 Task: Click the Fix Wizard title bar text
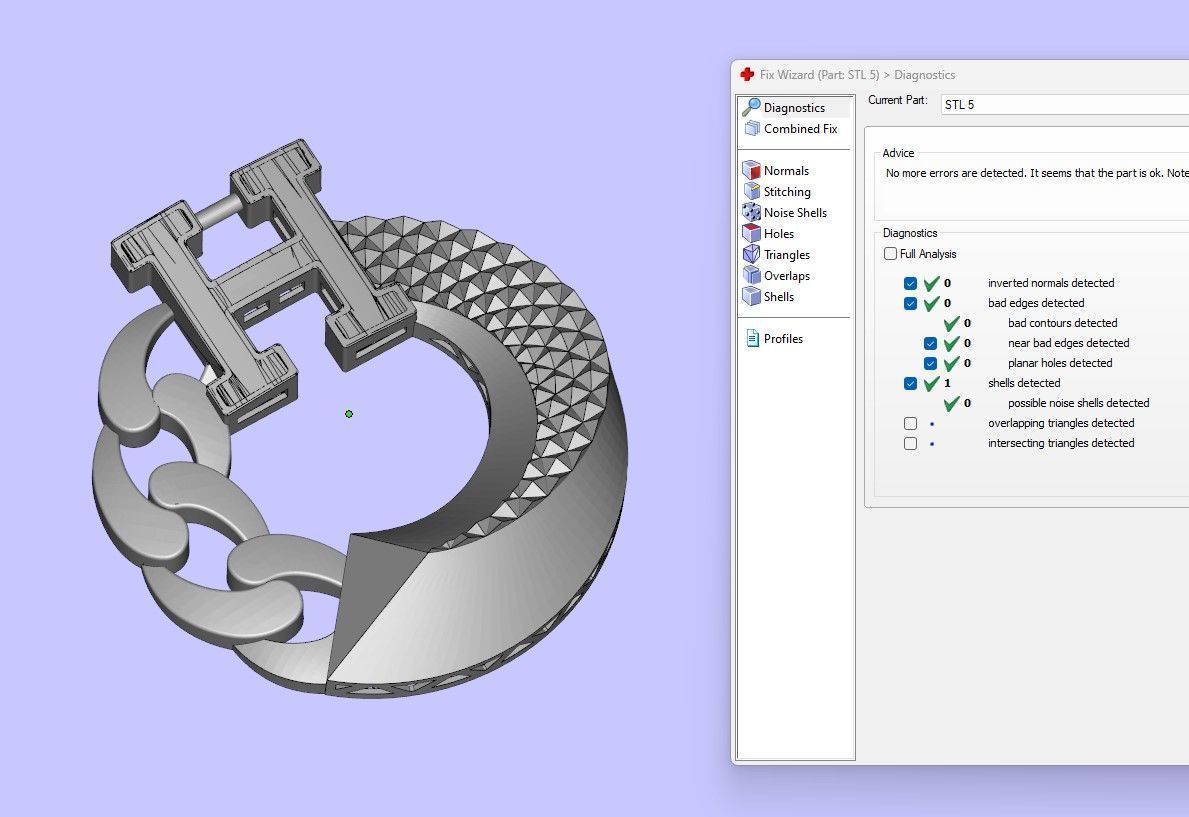pos(857,75)
